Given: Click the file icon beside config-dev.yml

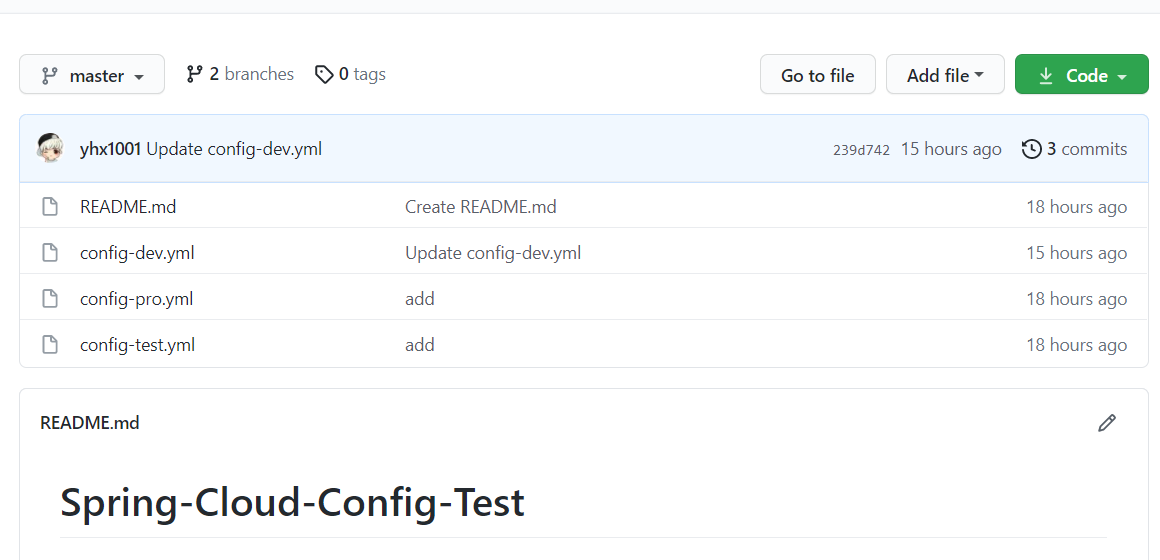Looking at the screenshot, I should (x=50, y=253).
